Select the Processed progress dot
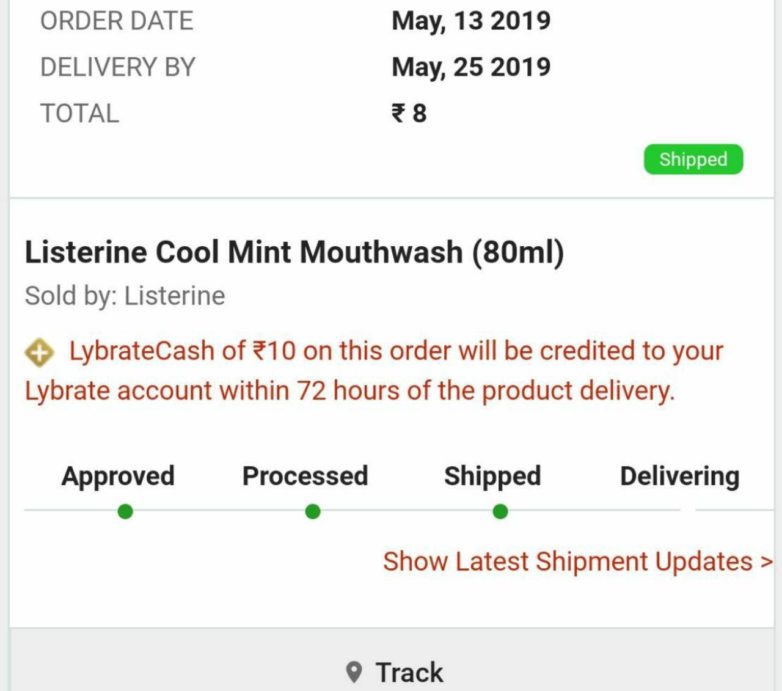Screen dimensions: 782x691 pos(313,512)
